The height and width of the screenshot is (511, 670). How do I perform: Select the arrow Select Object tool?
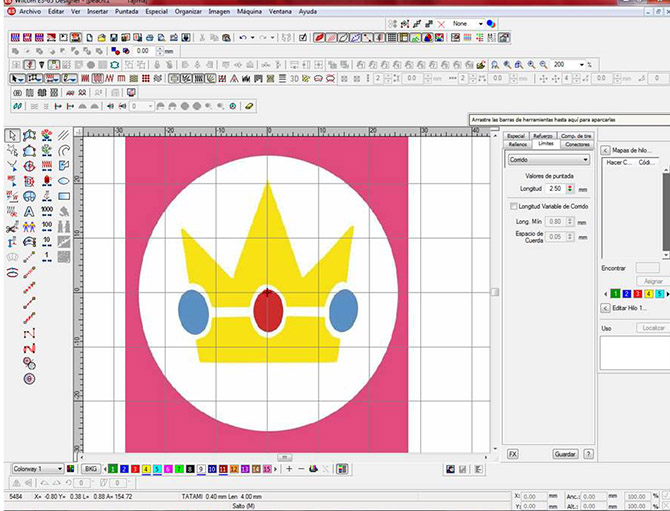(12, 135)
